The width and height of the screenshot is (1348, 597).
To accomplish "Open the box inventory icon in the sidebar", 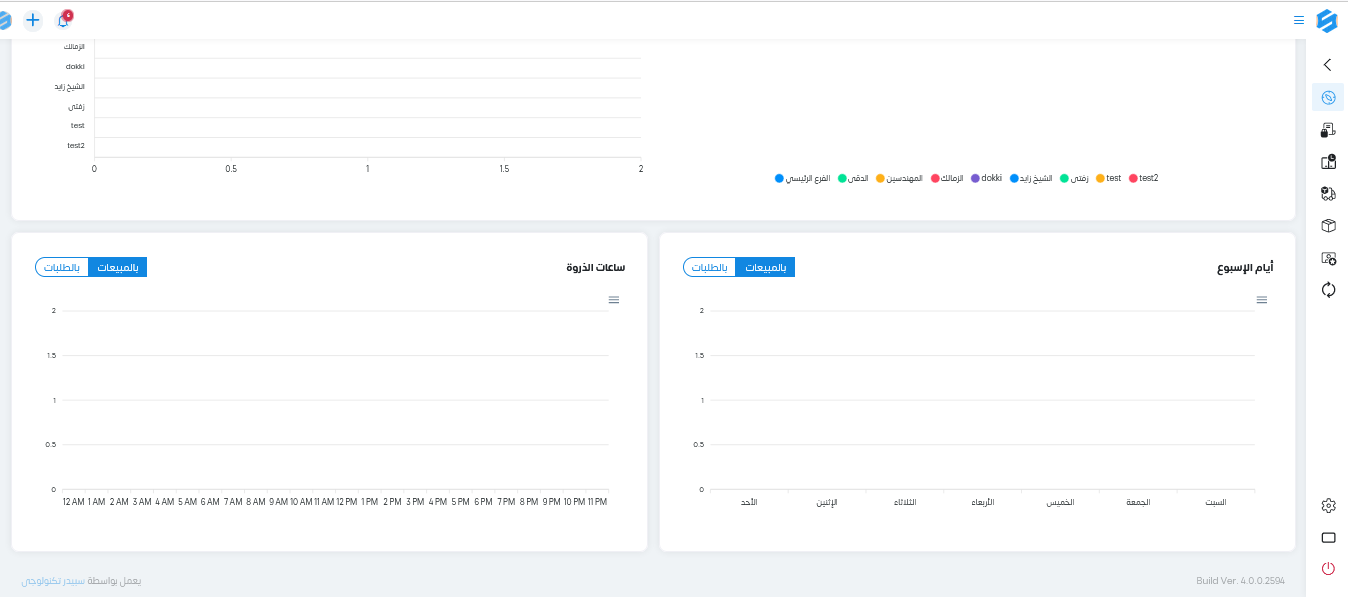I will [x=1328, y=225].
